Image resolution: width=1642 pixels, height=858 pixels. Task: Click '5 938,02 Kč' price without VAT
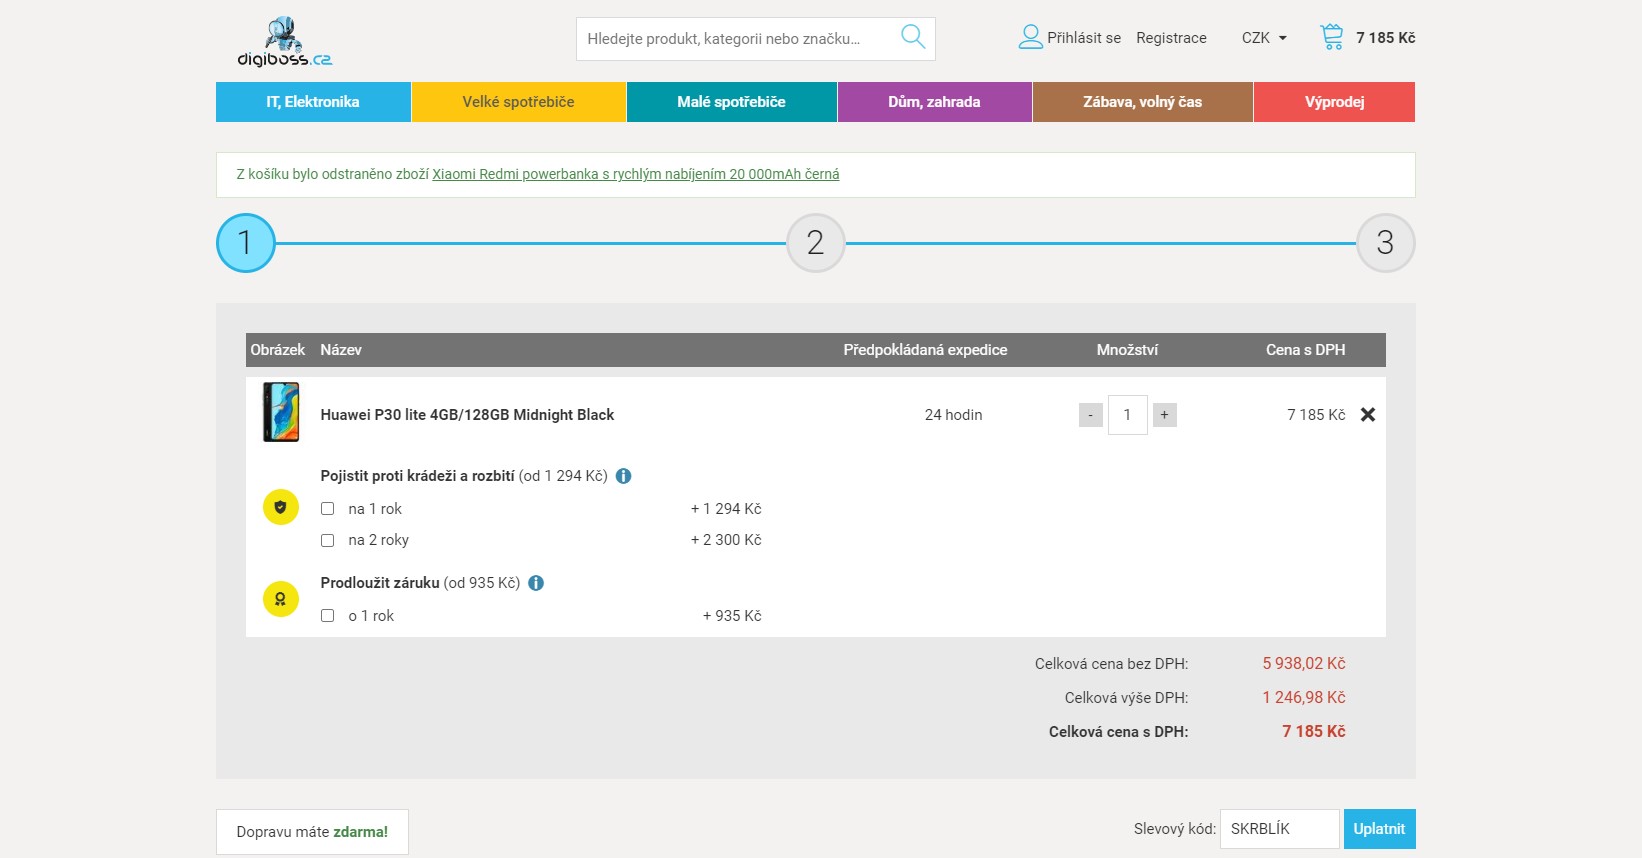pos(1304,664)
